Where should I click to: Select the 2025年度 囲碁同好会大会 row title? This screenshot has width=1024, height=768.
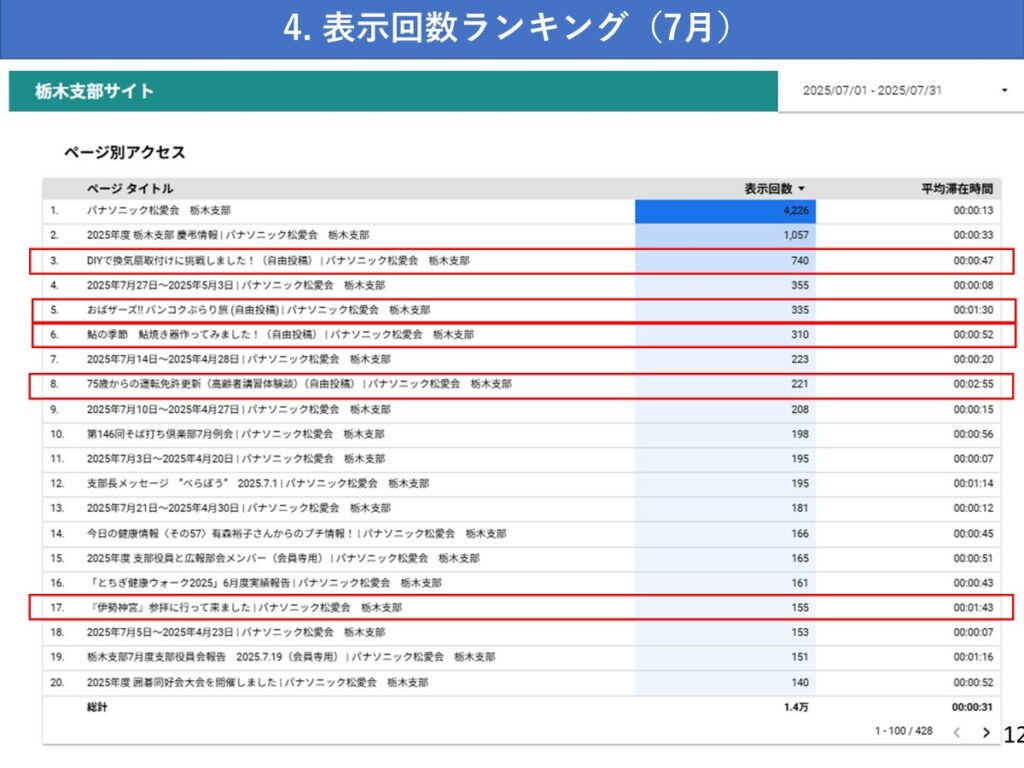click(257, 682)
